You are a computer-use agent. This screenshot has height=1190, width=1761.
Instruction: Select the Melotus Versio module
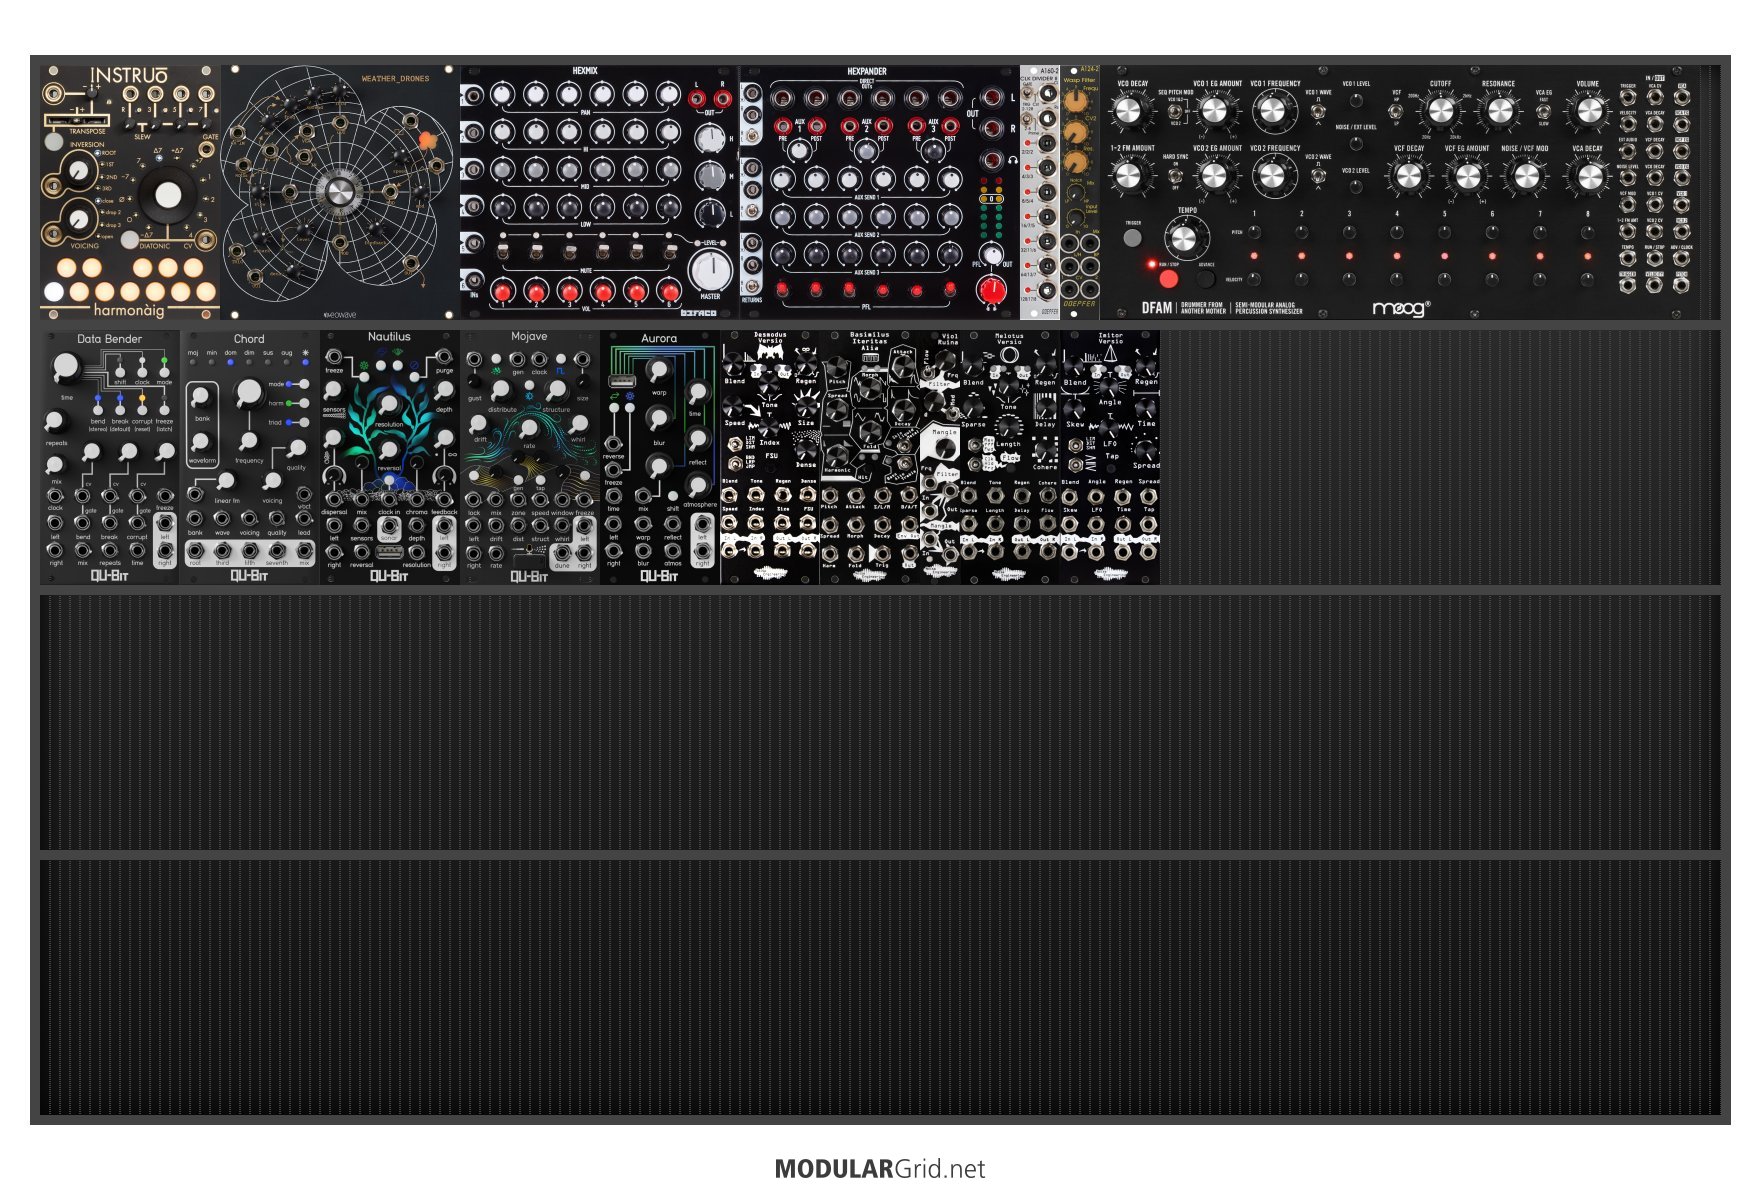click(x=1010, y=457)
